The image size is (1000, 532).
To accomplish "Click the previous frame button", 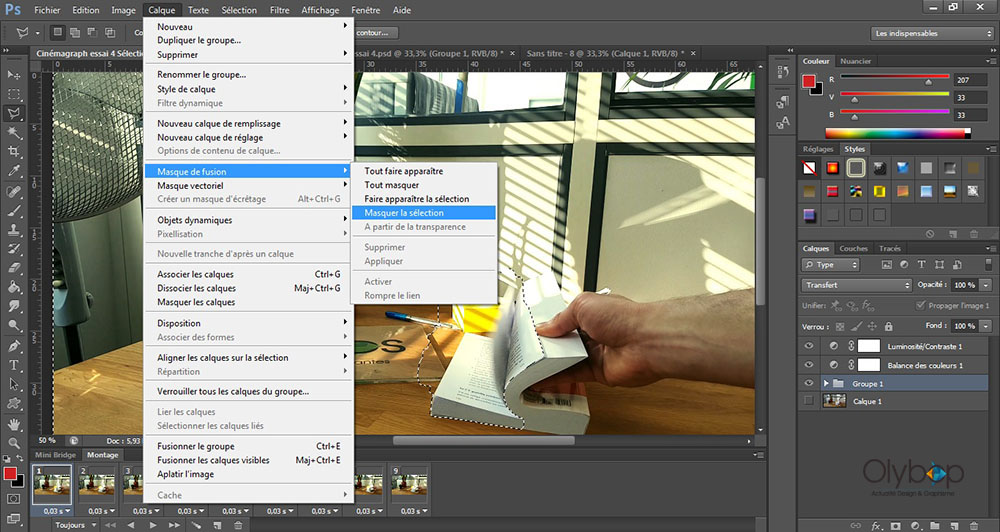I will 131,525.
